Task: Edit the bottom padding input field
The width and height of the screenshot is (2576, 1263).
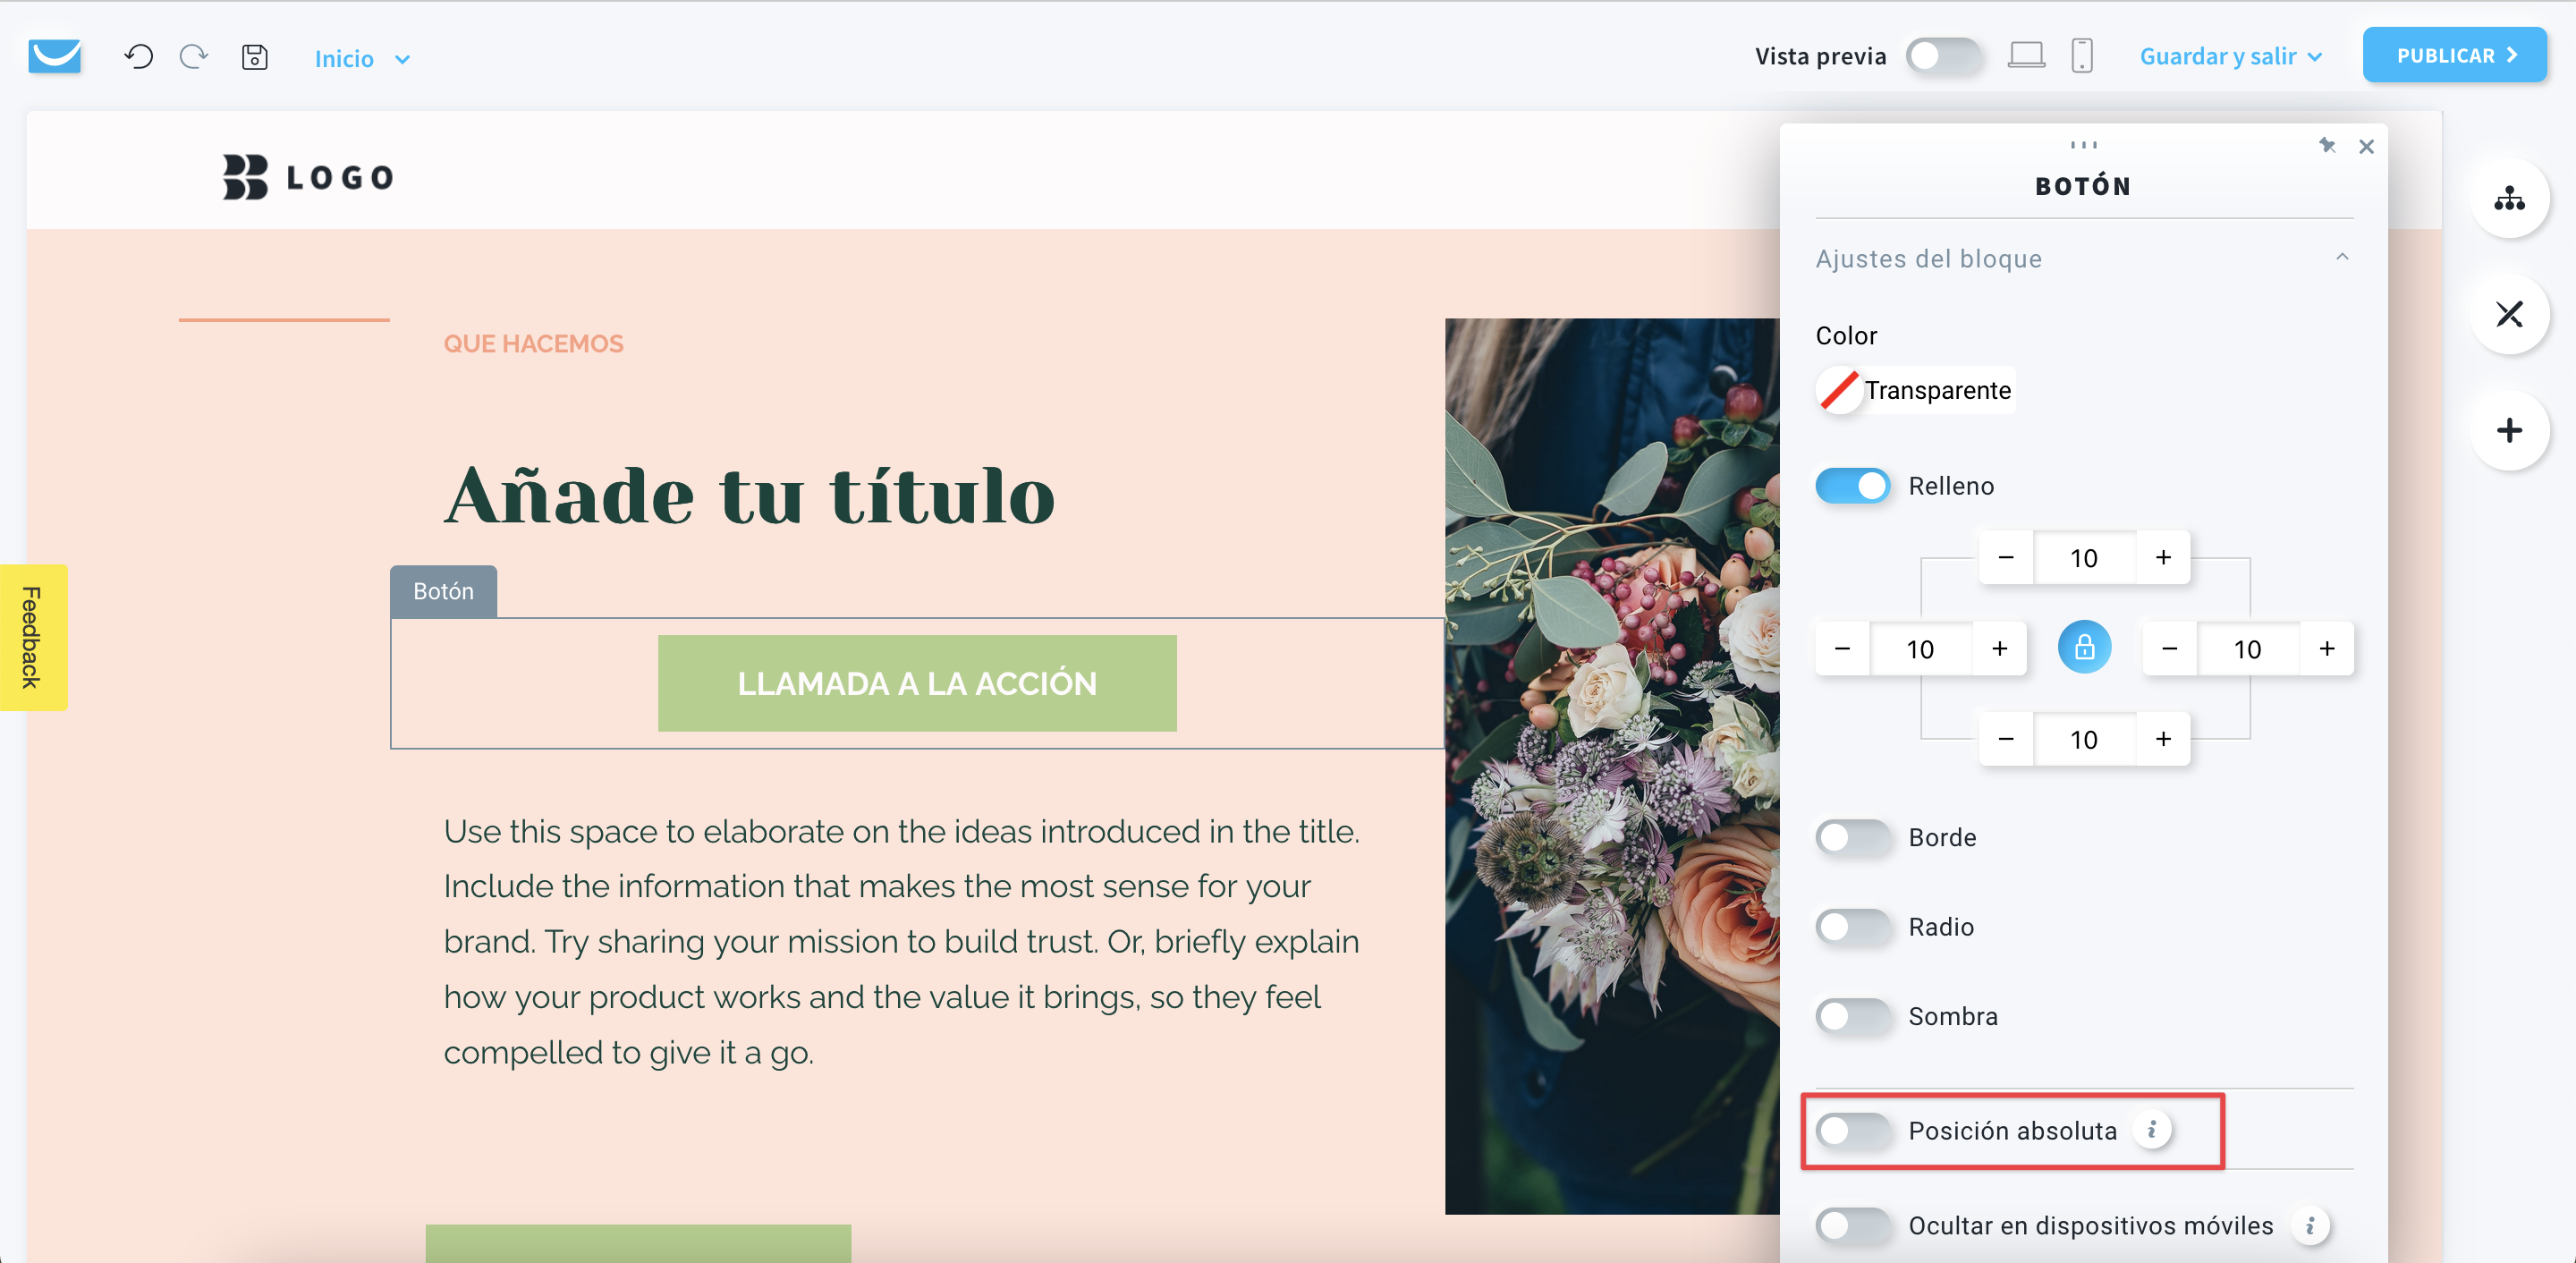Action: pyautogui.click(x=2084, y=739)
